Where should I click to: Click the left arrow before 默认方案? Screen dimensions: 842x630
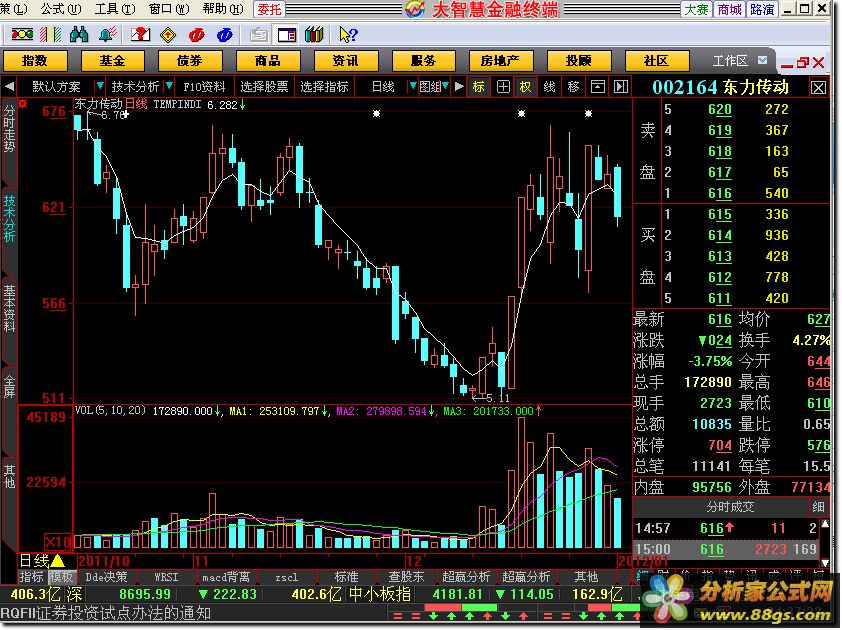[9, 86]
